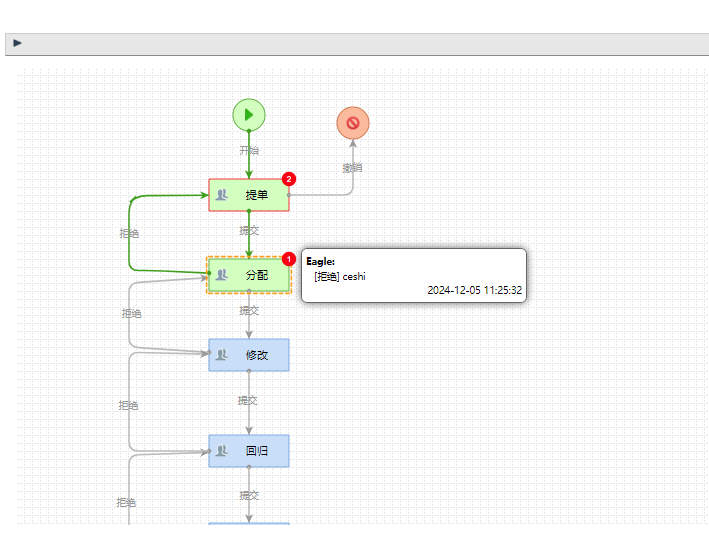Select the 分配 workflow node
Screen dimensions: 709x553
(x=249, y=275)
